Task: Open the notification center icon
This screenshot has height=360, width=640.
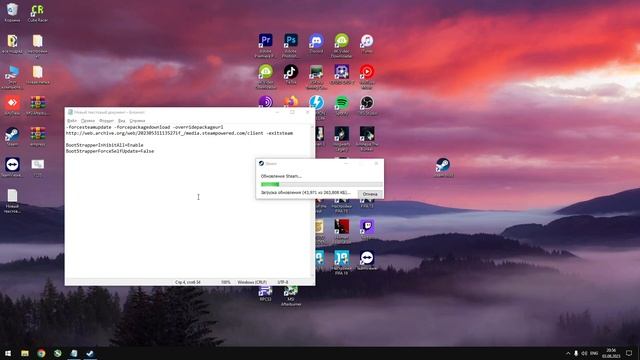Action: [x=629, y=353]
